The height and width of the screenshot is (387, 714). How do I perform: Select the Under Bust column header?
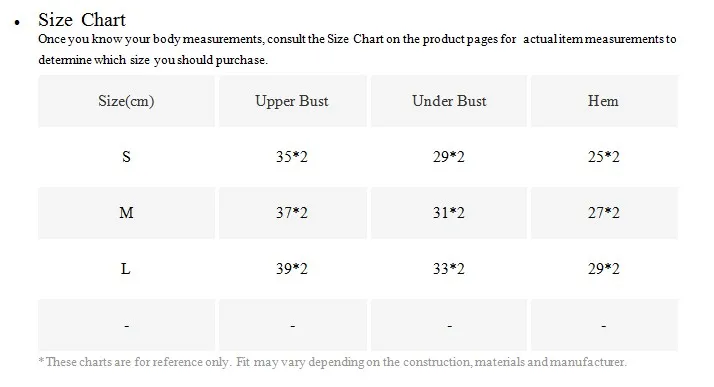click(449, 101)
